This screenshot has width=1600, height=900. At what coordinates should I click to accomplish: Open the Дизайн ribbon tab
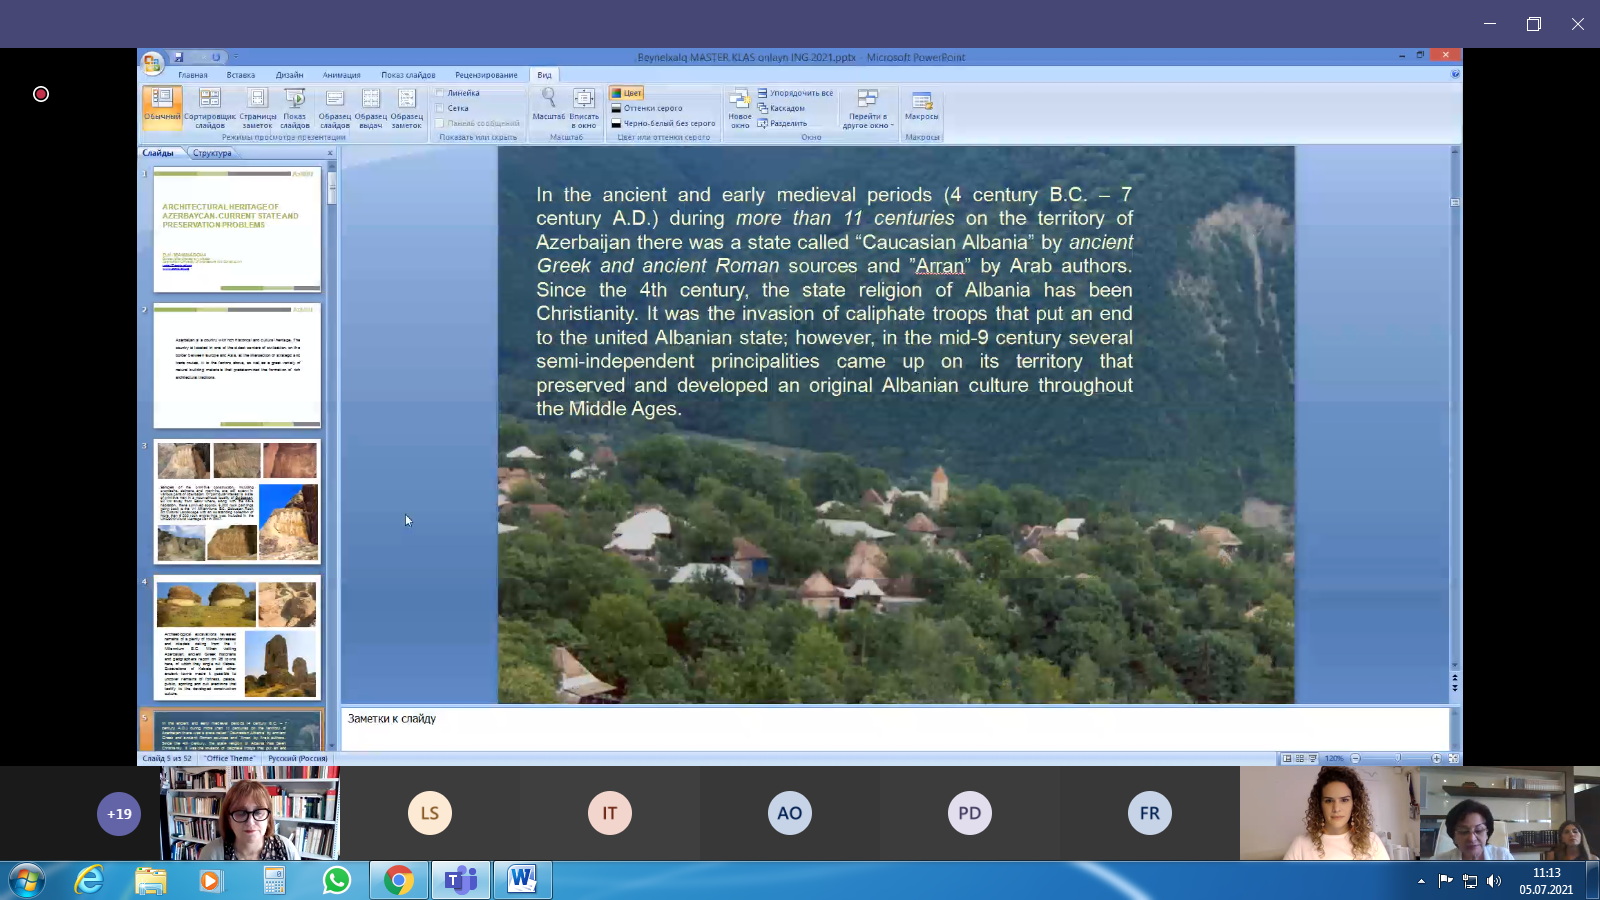click(290, 75)
